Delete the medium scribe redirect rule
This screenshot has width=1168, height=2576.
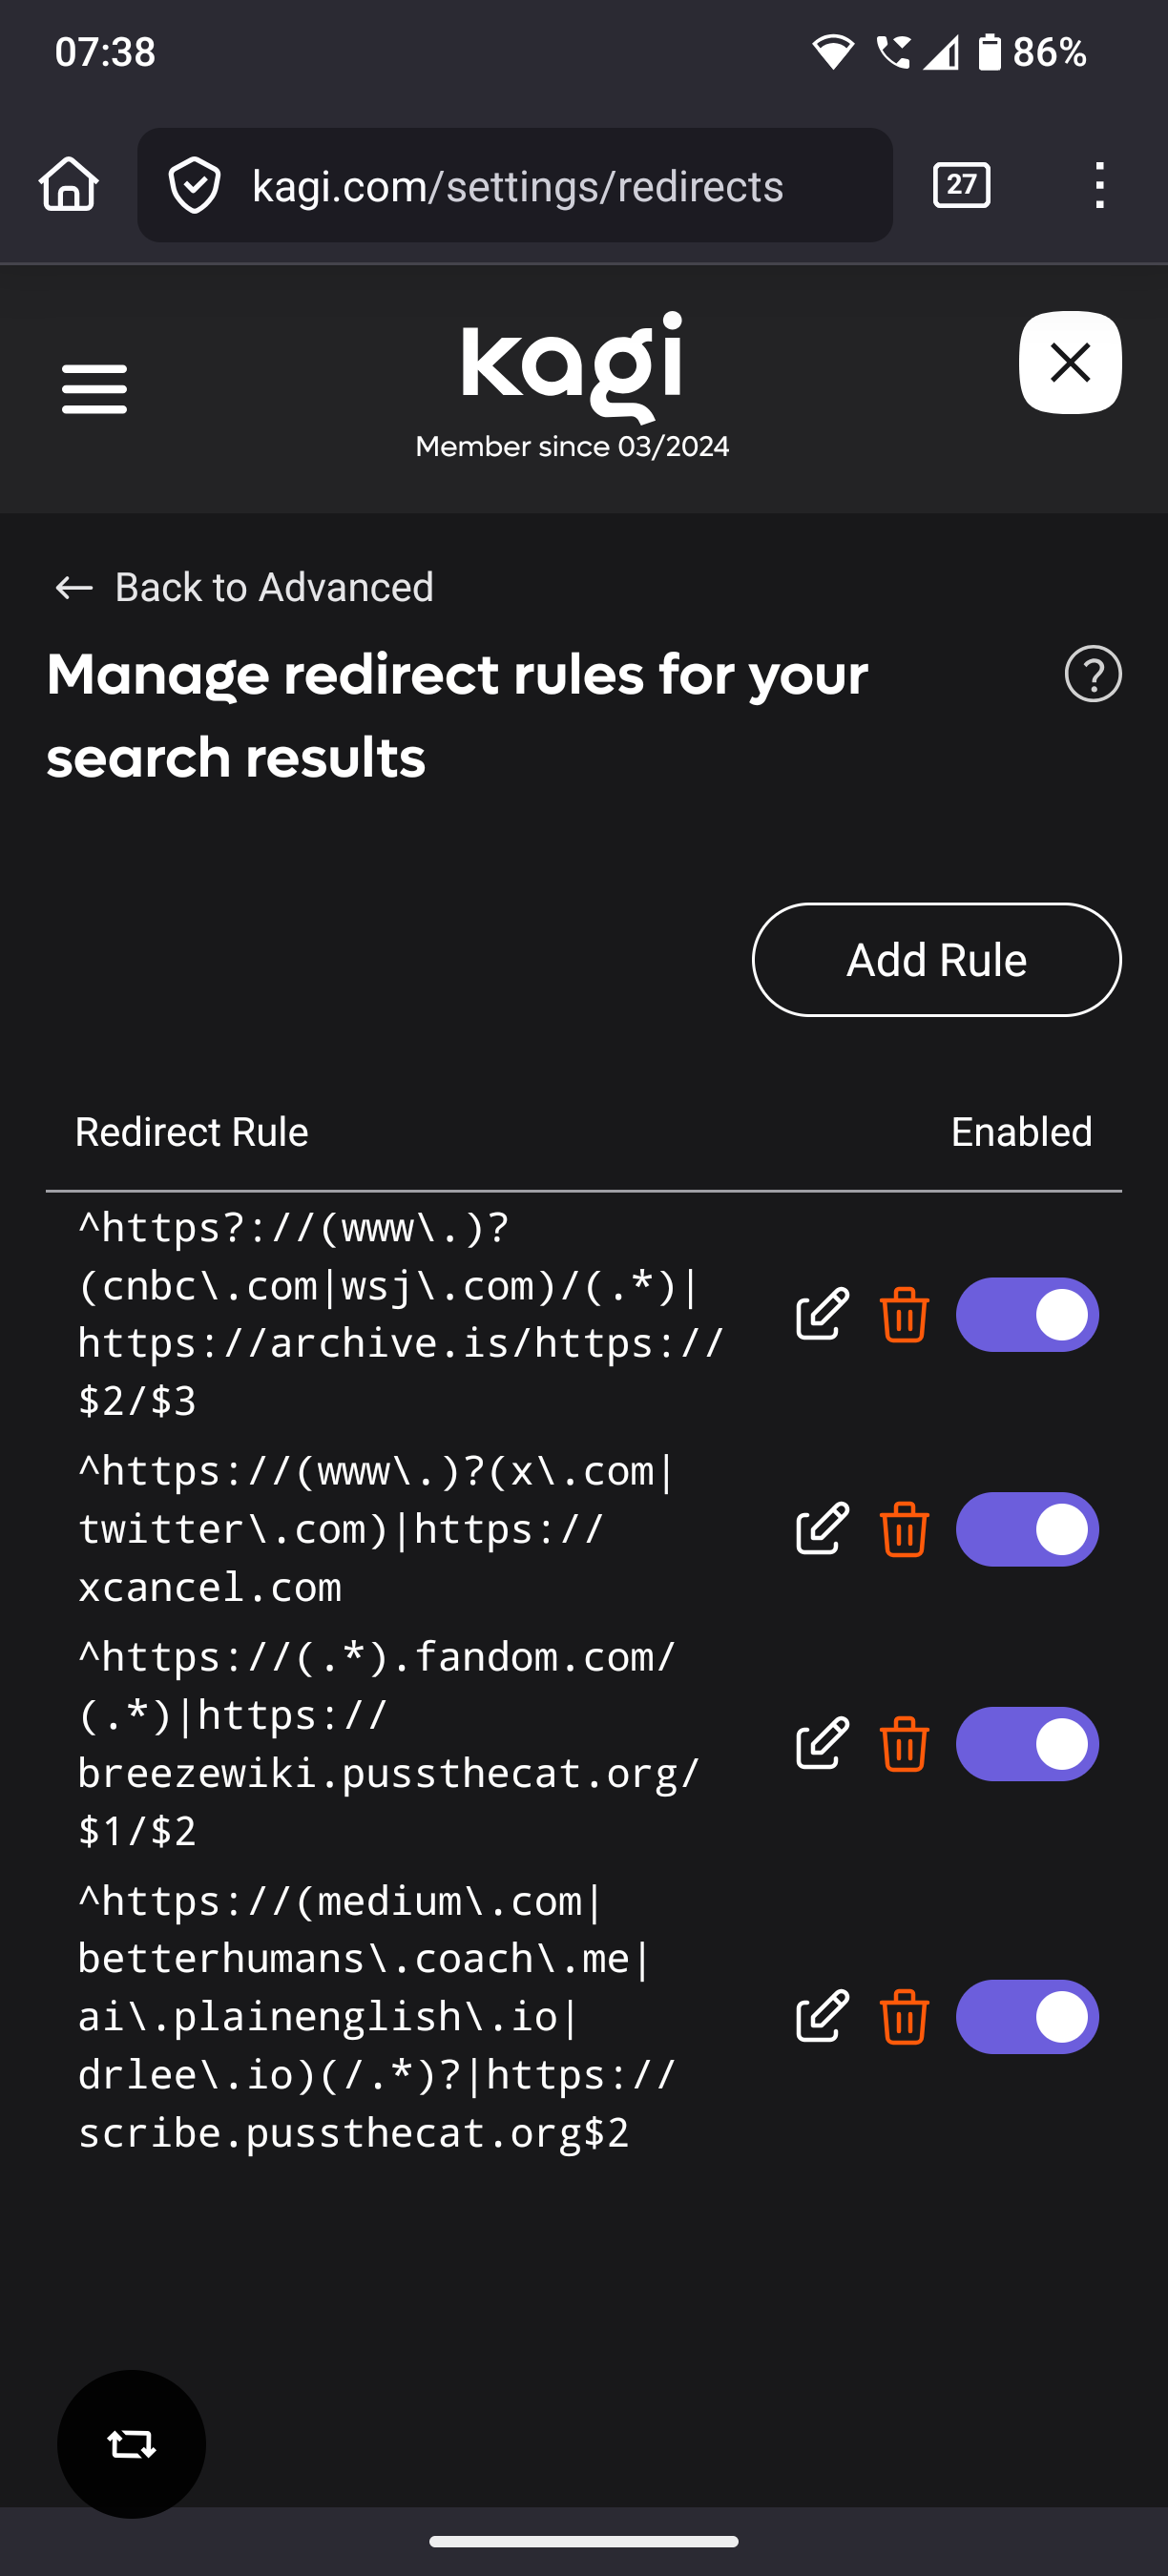(x=904, y=2016)
